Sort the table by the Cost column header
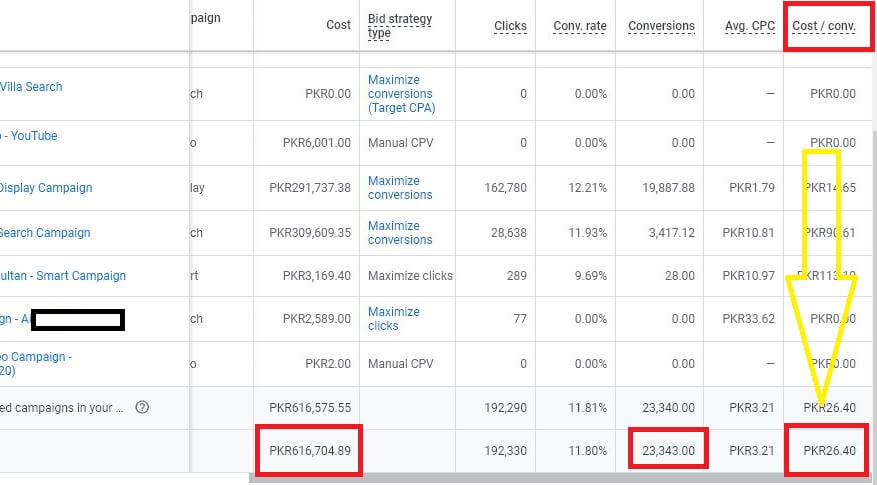This screenshot has height=485, width=877. [x=339, y=25]
